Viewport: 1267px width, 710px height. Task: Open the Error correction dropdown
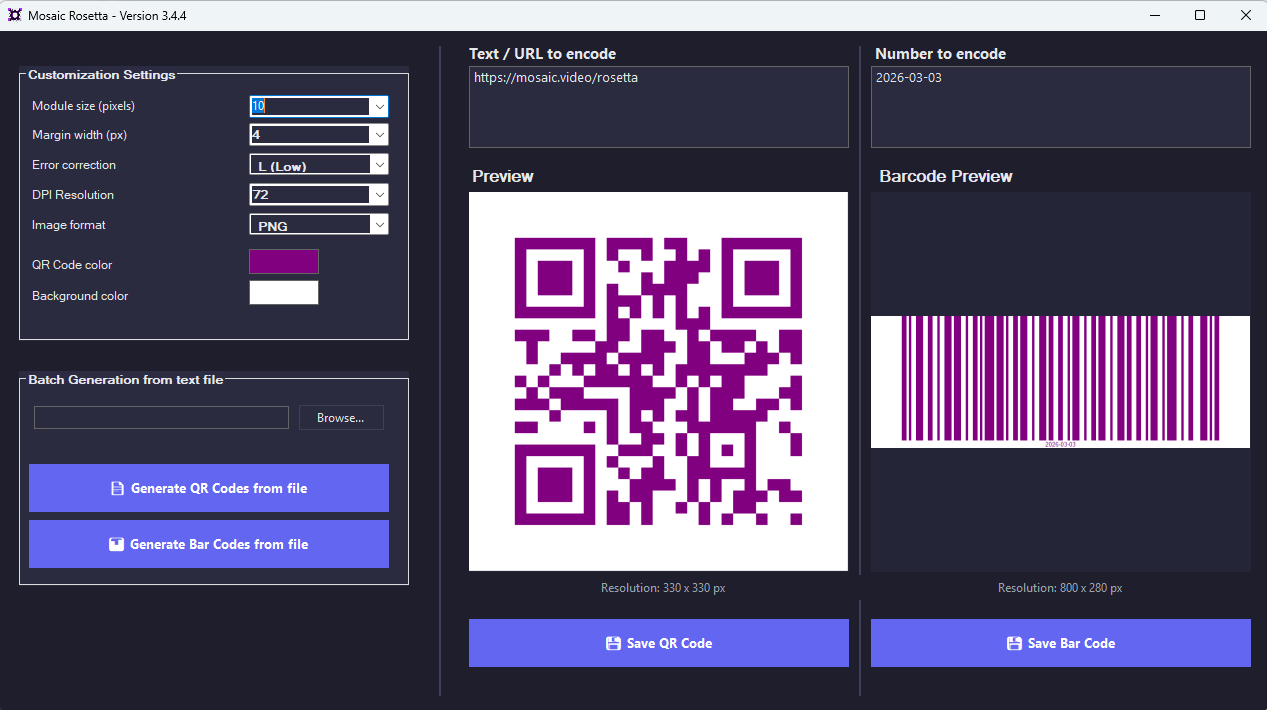[379, 165]
